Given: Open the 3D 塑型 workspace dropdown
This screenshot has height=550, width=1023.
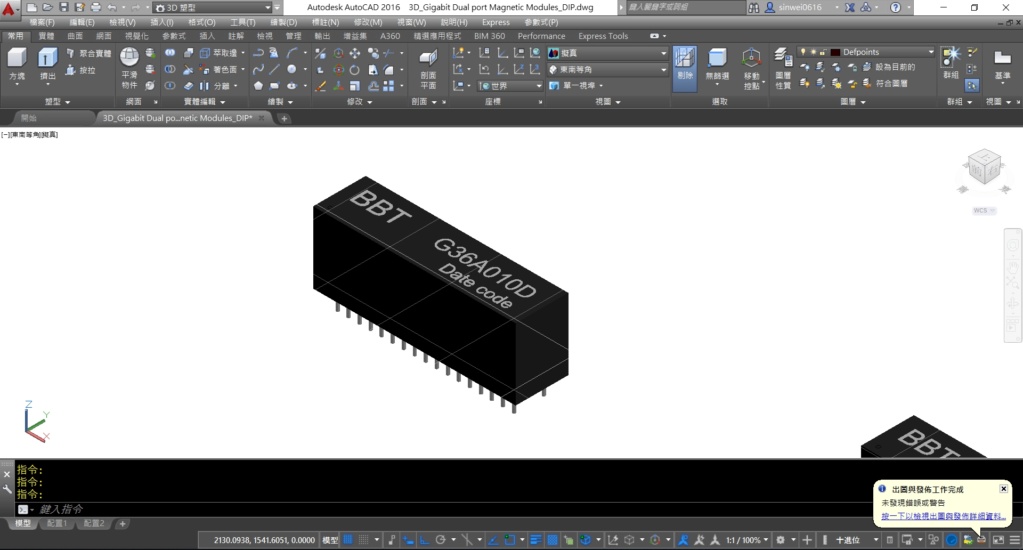Looking at the screenshot, I should (213, 8).
